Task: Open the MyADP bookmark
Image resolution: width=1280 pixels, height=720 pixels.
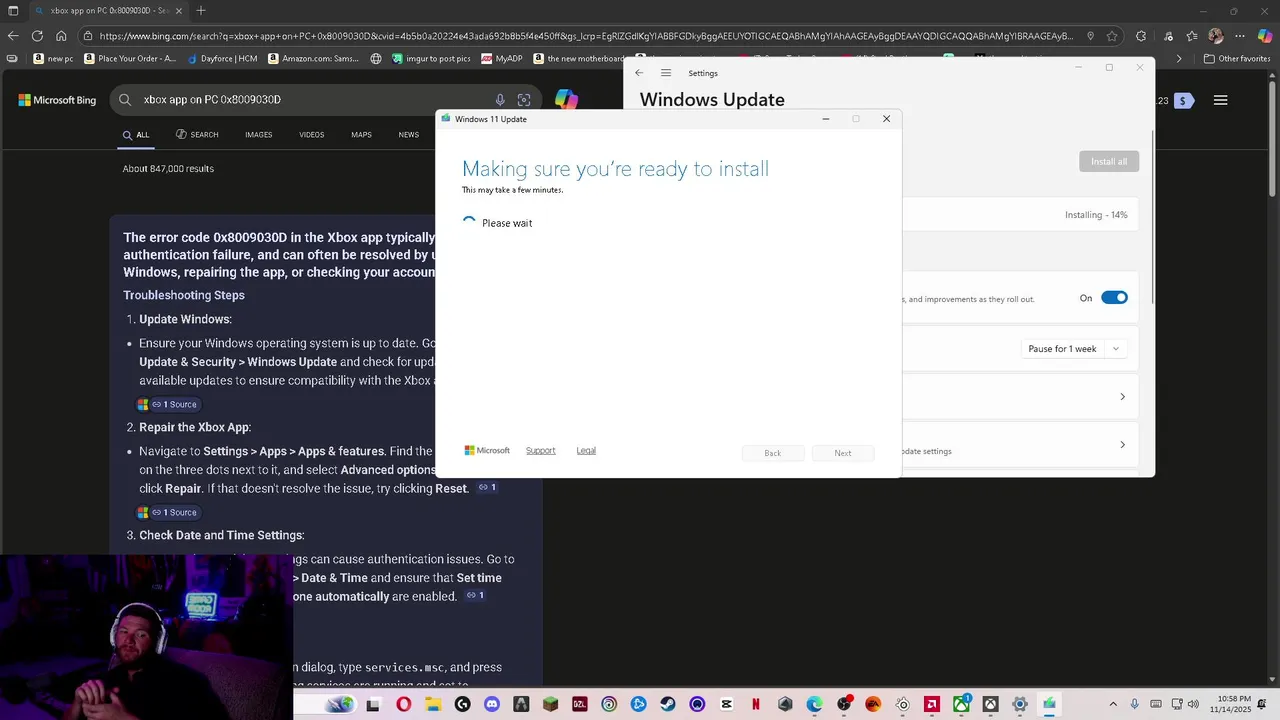Action: click(x=502, y=59)
